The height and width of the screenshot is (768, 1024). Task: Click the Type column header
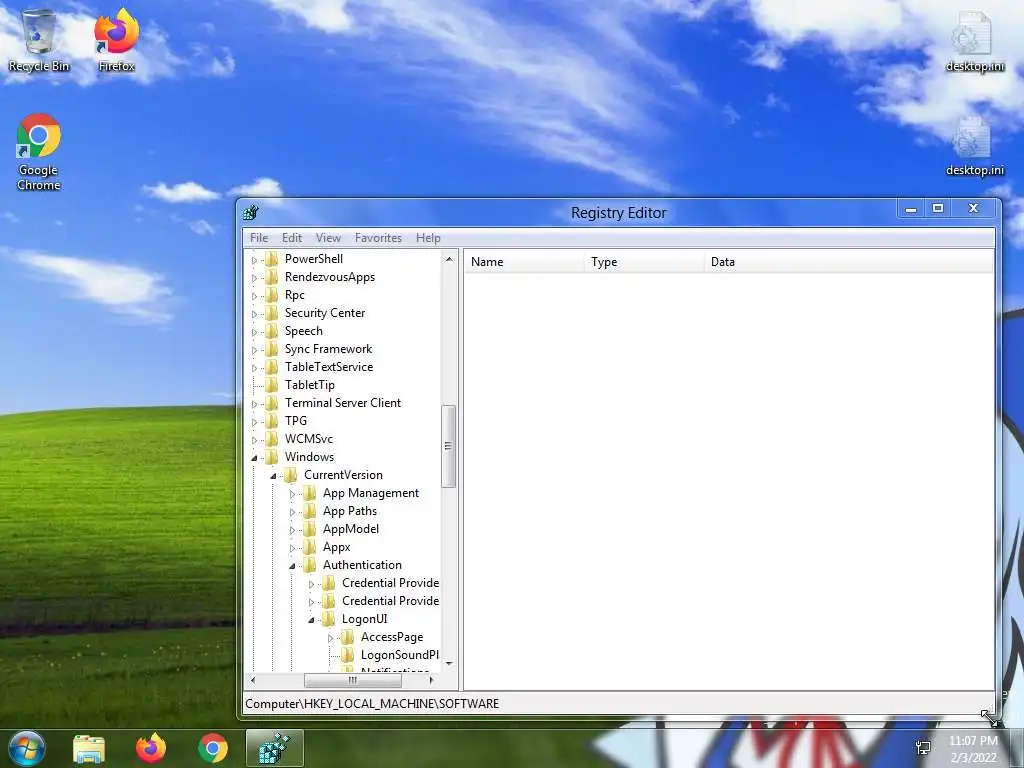click(644, 262)
